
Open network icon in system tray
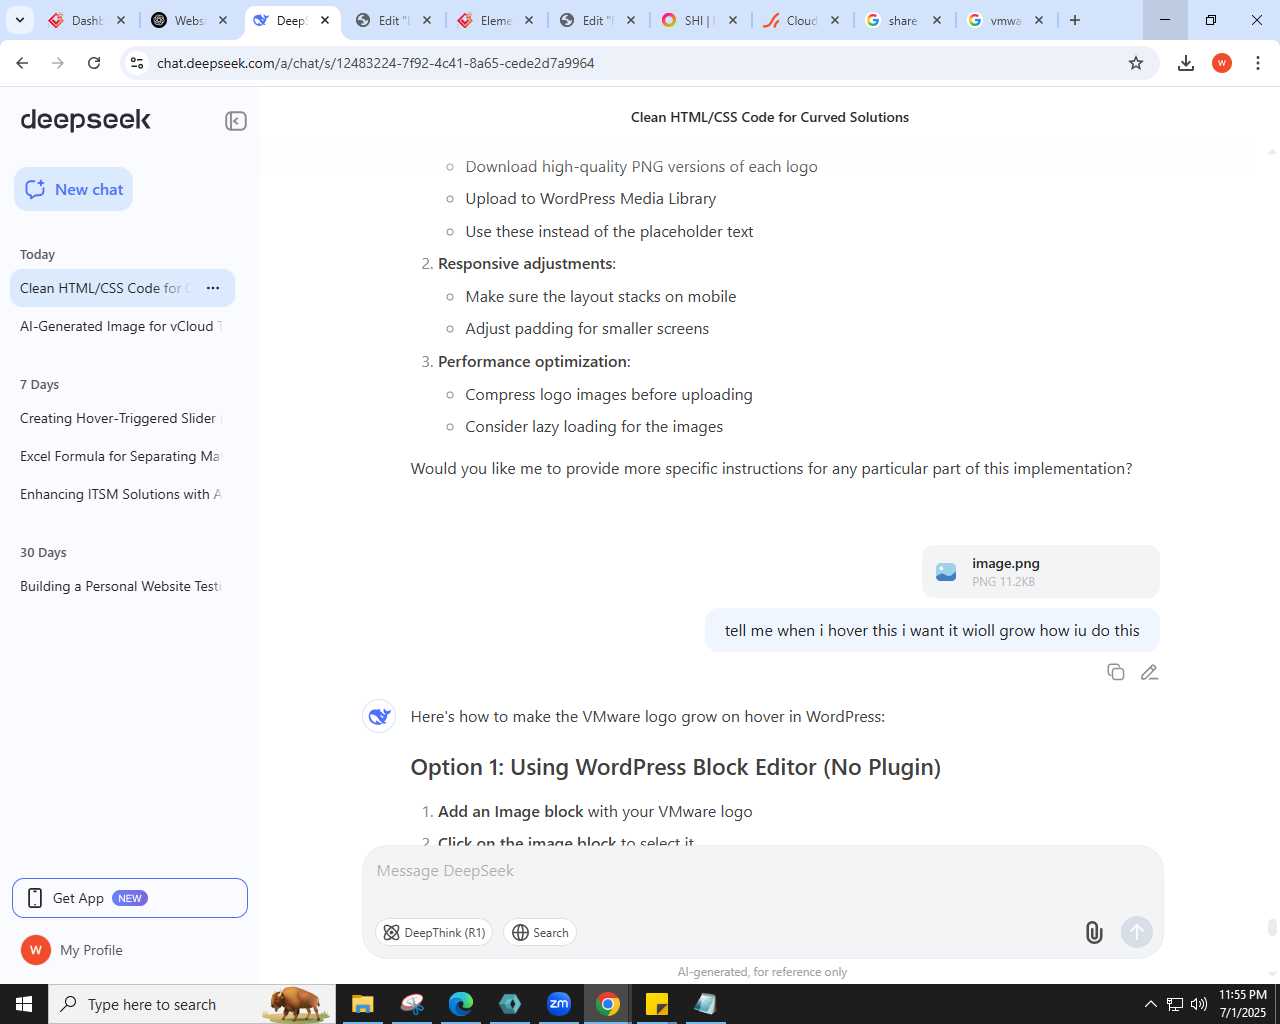(1175, 1004)
